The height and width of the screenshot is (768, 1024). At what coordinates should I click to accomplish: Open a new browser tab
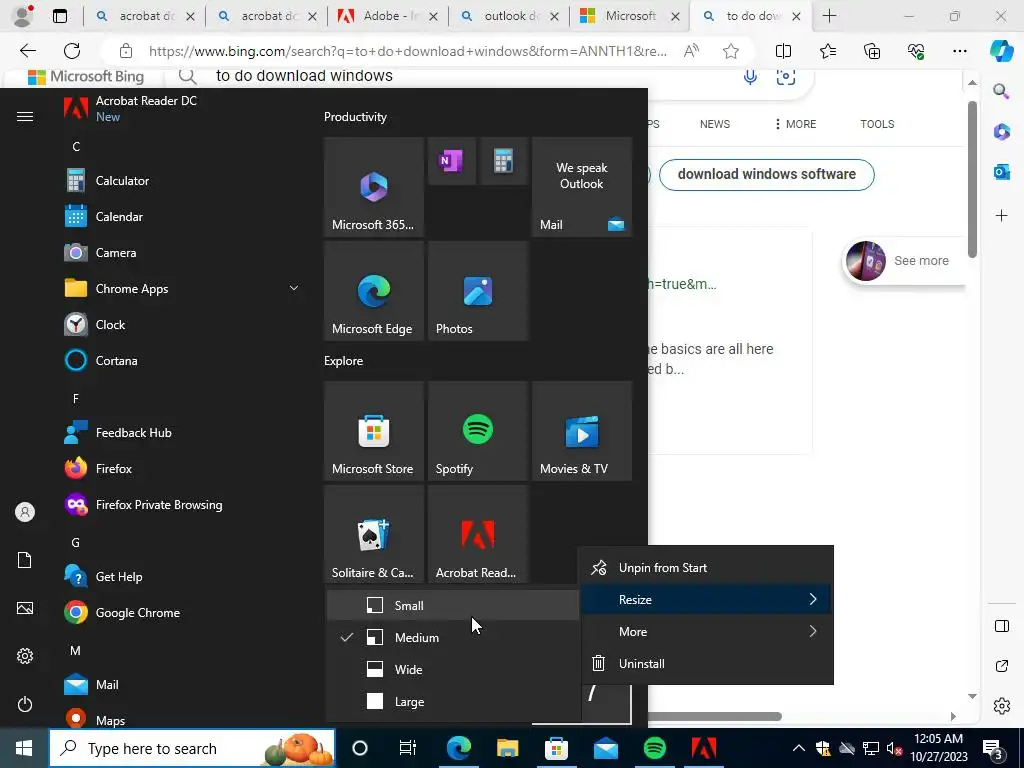pos(829,16)
